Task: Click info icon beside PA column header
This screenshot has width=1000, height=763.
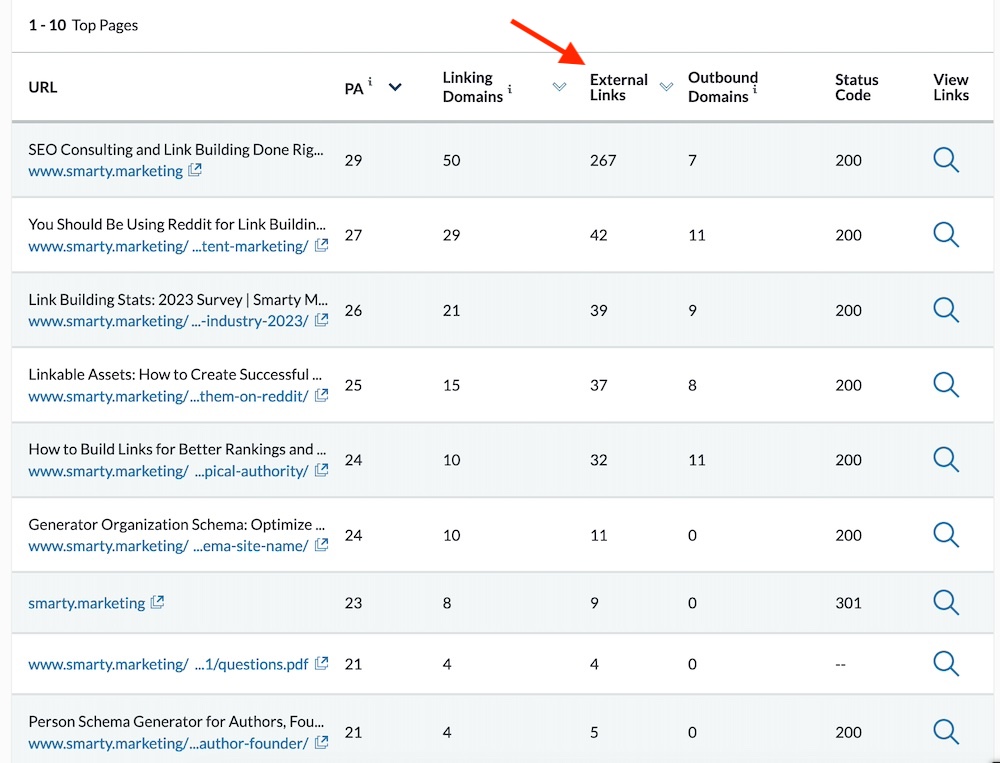Action: tap(370, 82)
